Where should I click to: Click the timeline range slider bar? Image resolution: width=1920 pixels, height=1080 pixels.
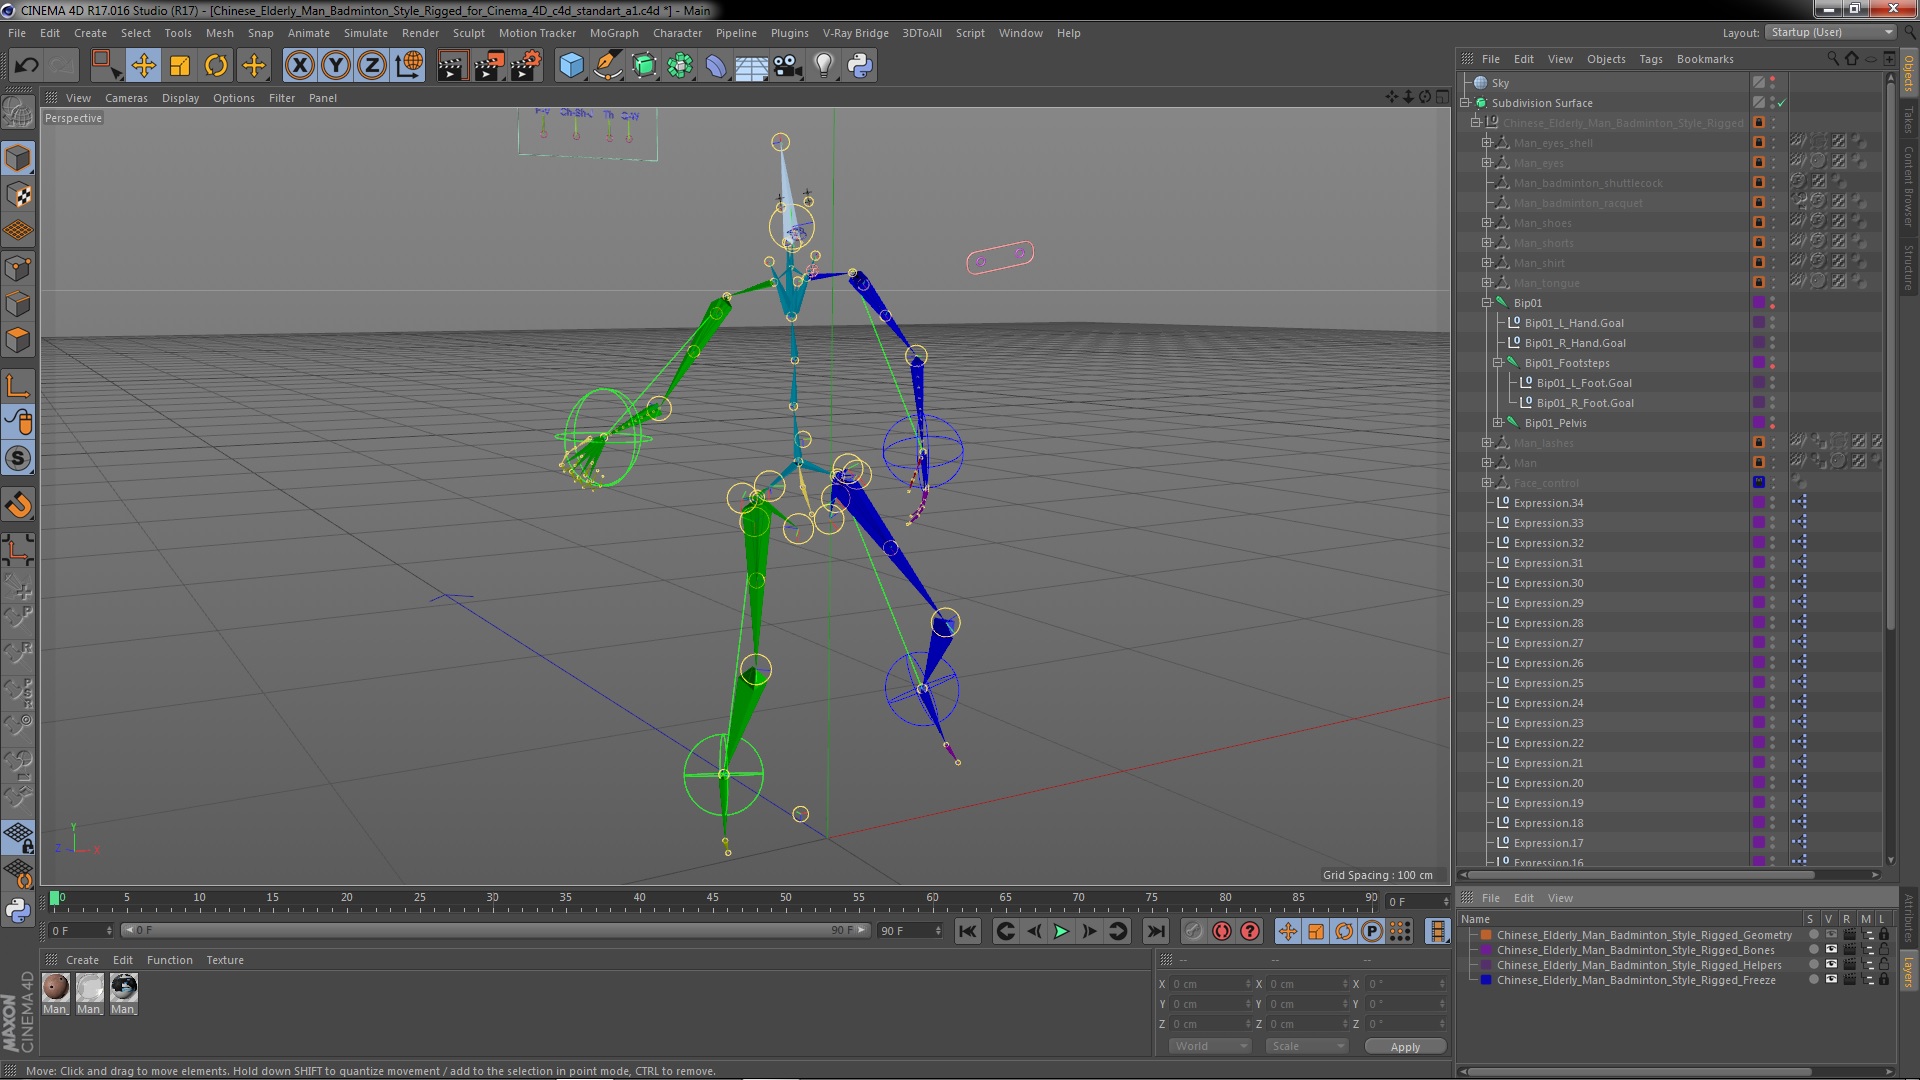pos(495,930)
